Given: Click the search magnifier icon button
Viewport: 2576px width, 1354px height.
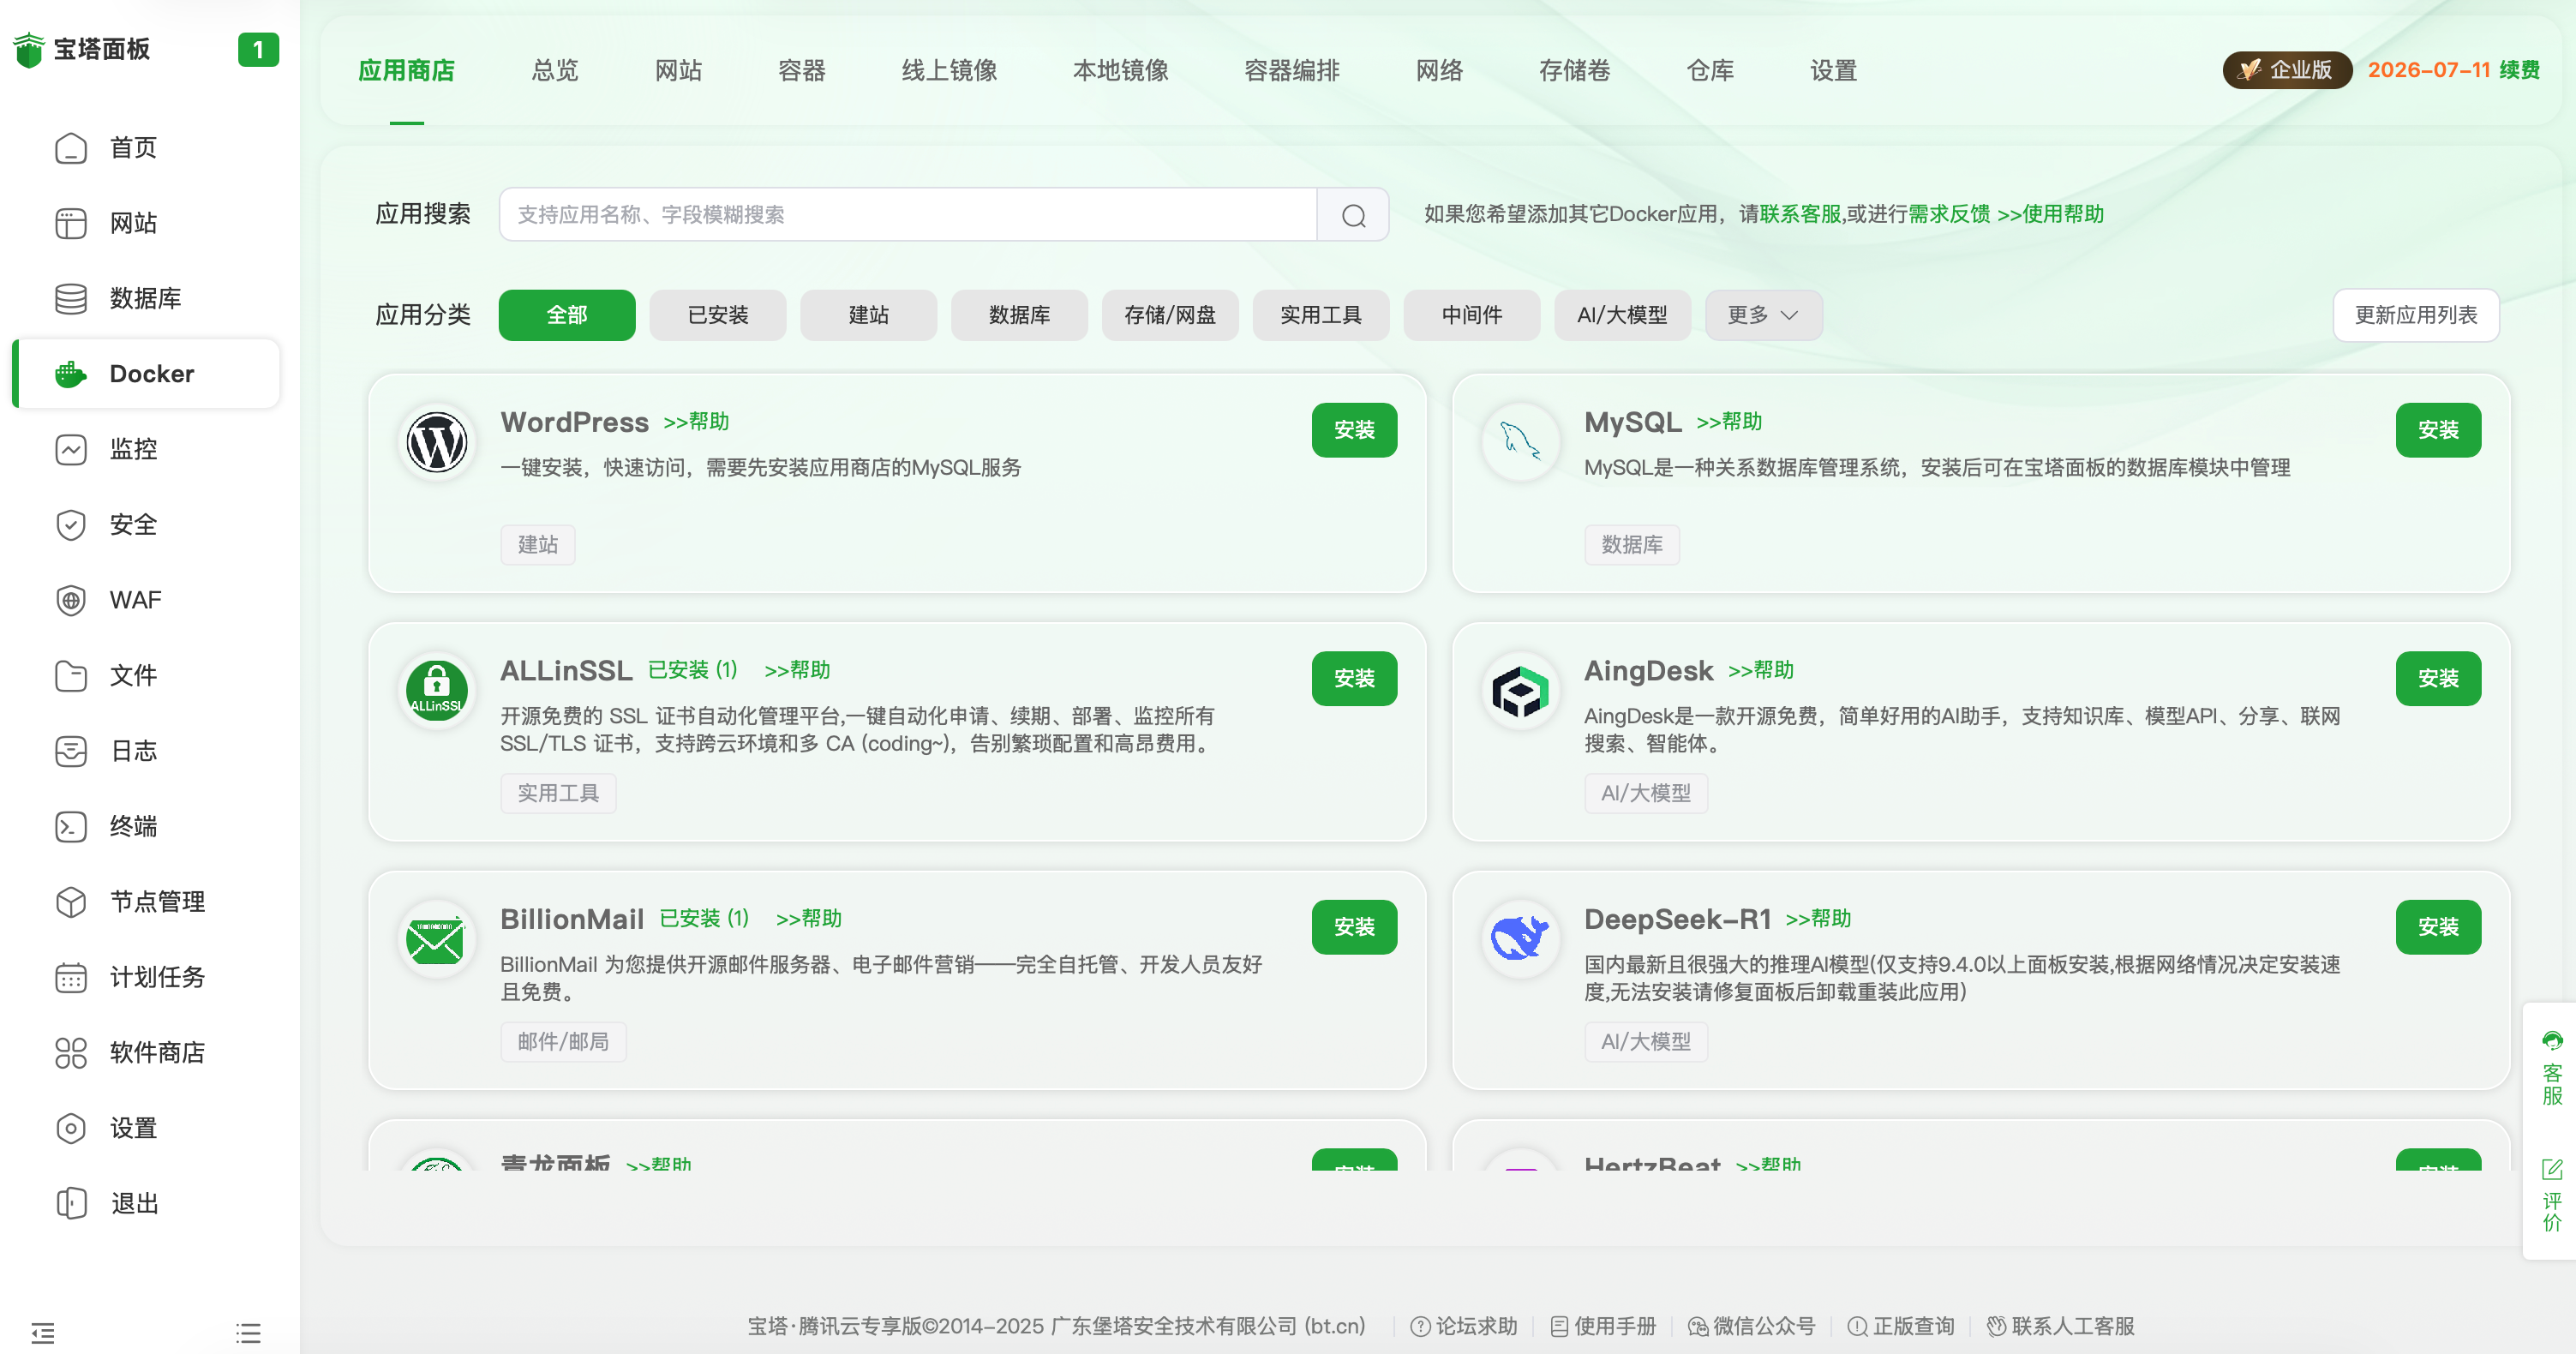Looking at the screenshot, I should [x=1353, y=215].
